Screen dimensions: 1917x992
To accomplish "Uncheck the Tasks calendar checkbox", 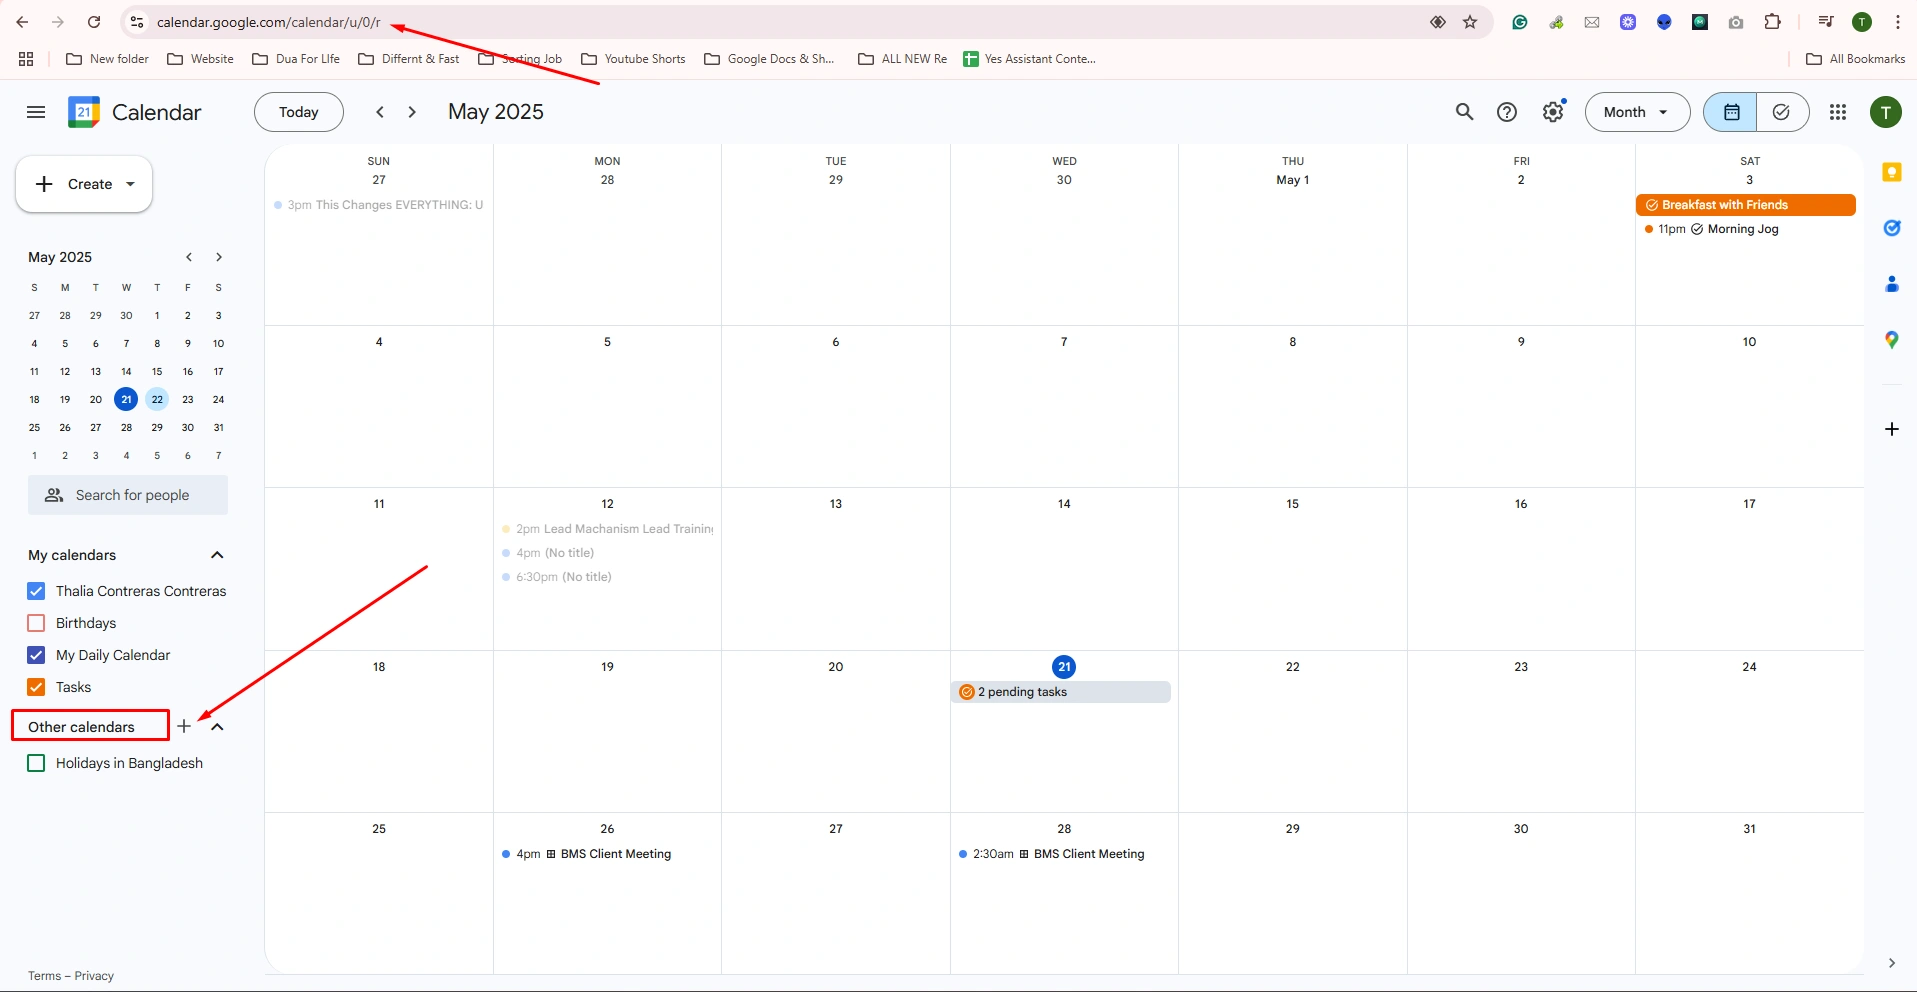I will point(36,687).
